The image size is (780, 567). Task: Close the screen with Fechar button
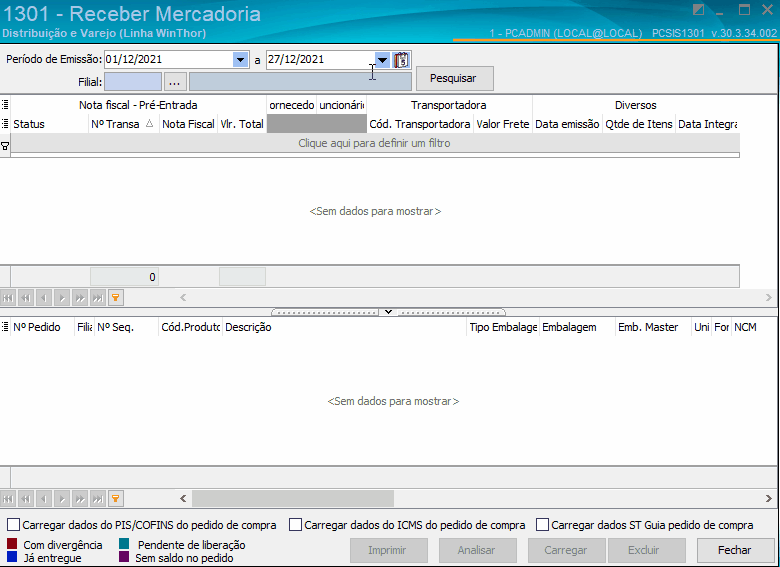736,550
